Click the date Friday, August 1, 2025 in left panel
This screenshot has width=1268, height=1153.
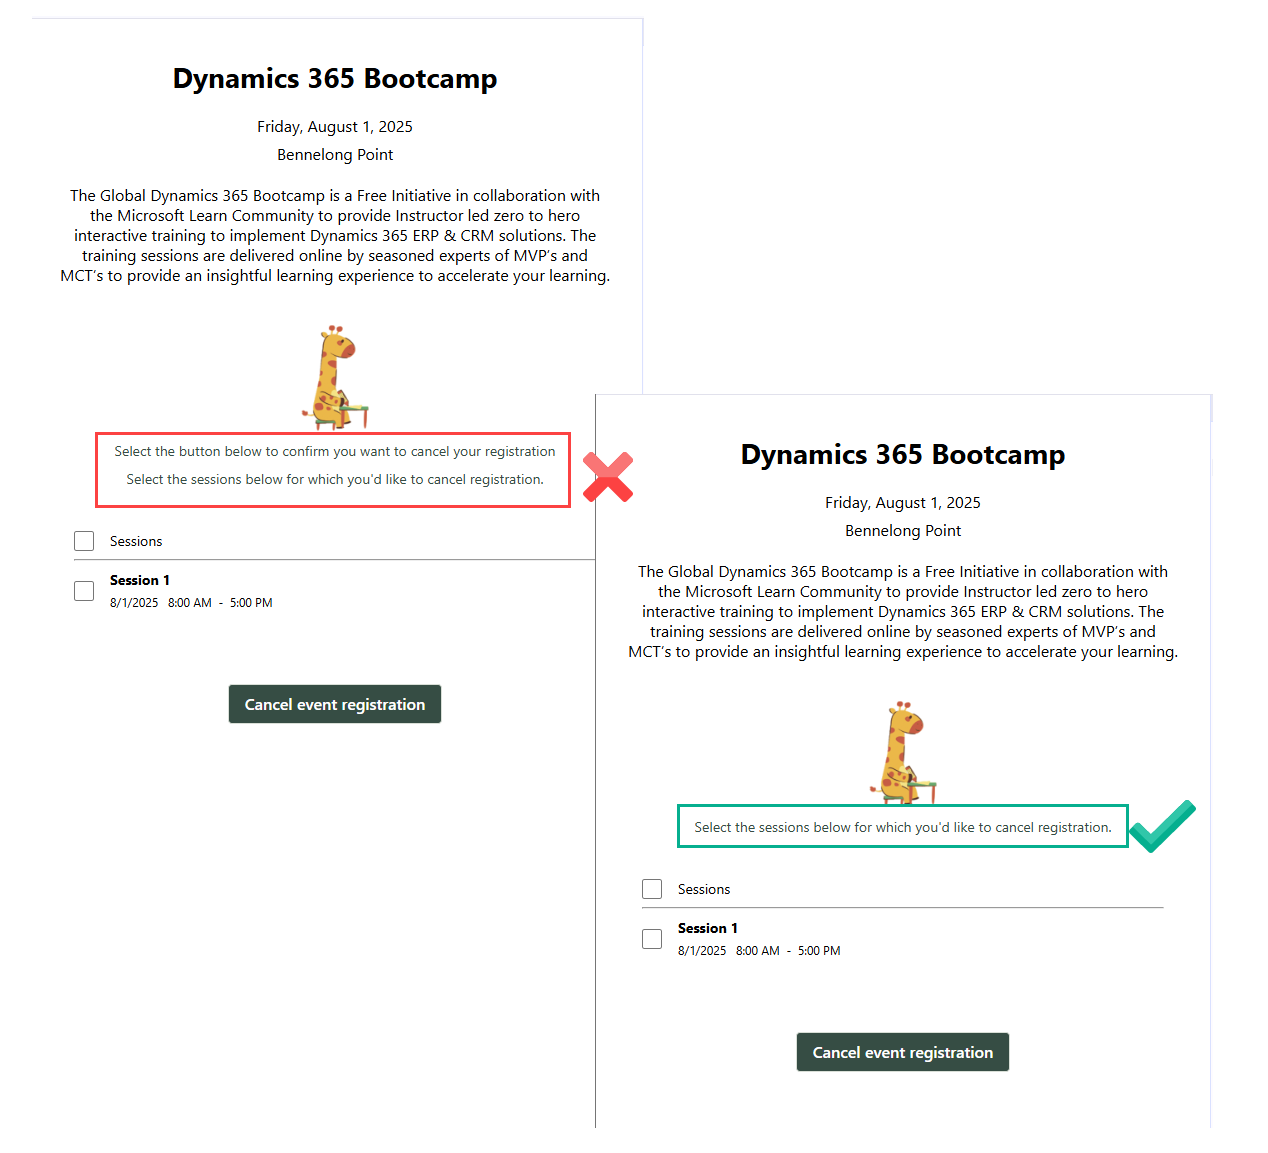click(x=335, y=127)
